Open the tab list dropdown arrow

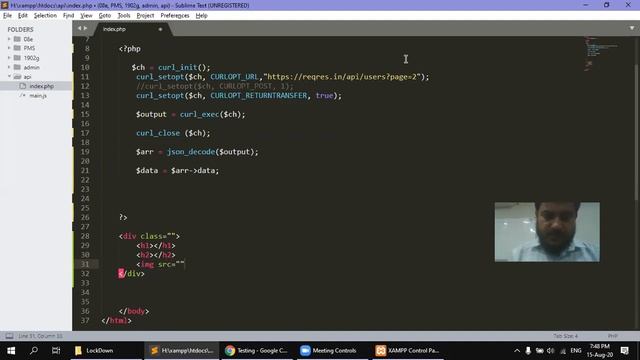point(631,28)
